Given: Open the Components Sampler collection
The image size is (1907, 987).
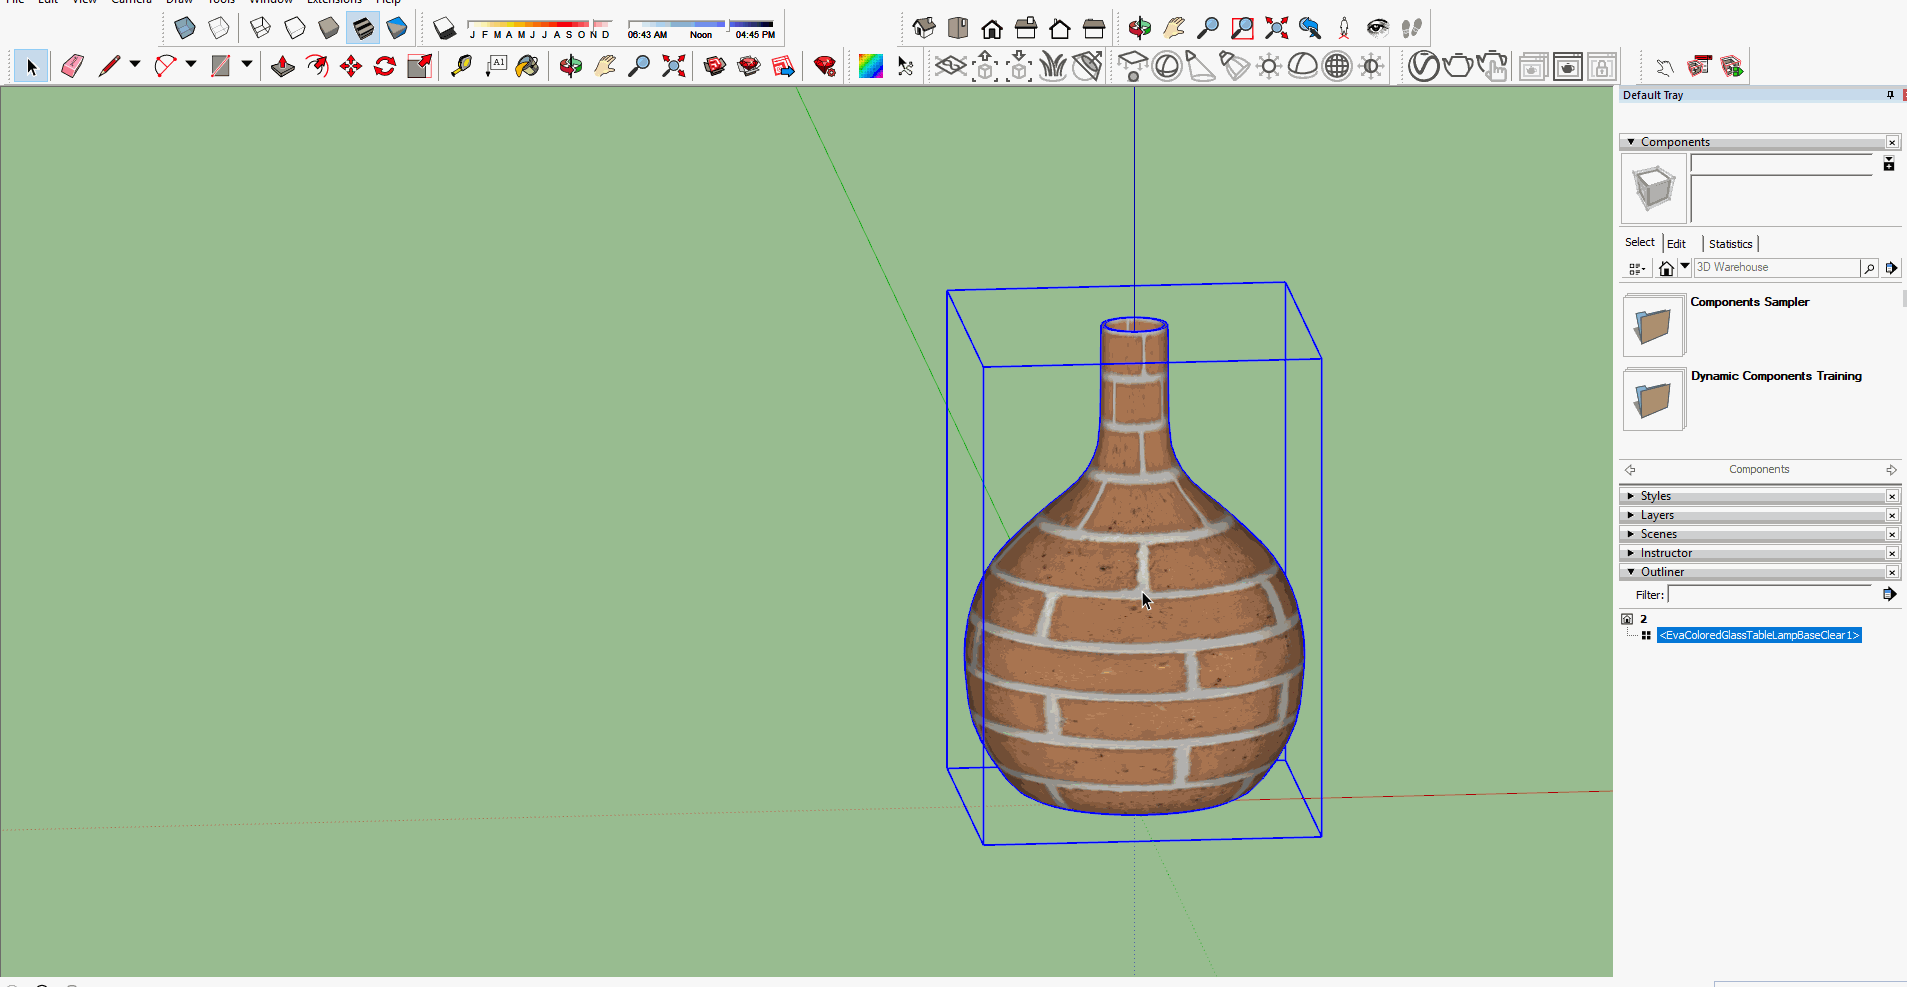Looking at the screenshot, I should tap(1653, 325).
